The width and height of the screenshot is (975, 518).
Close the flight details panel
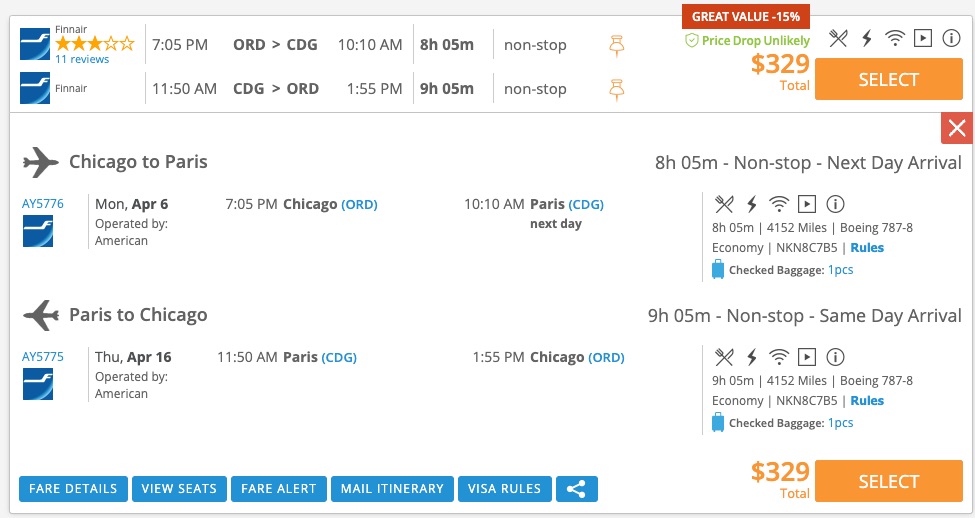point(957,128)
